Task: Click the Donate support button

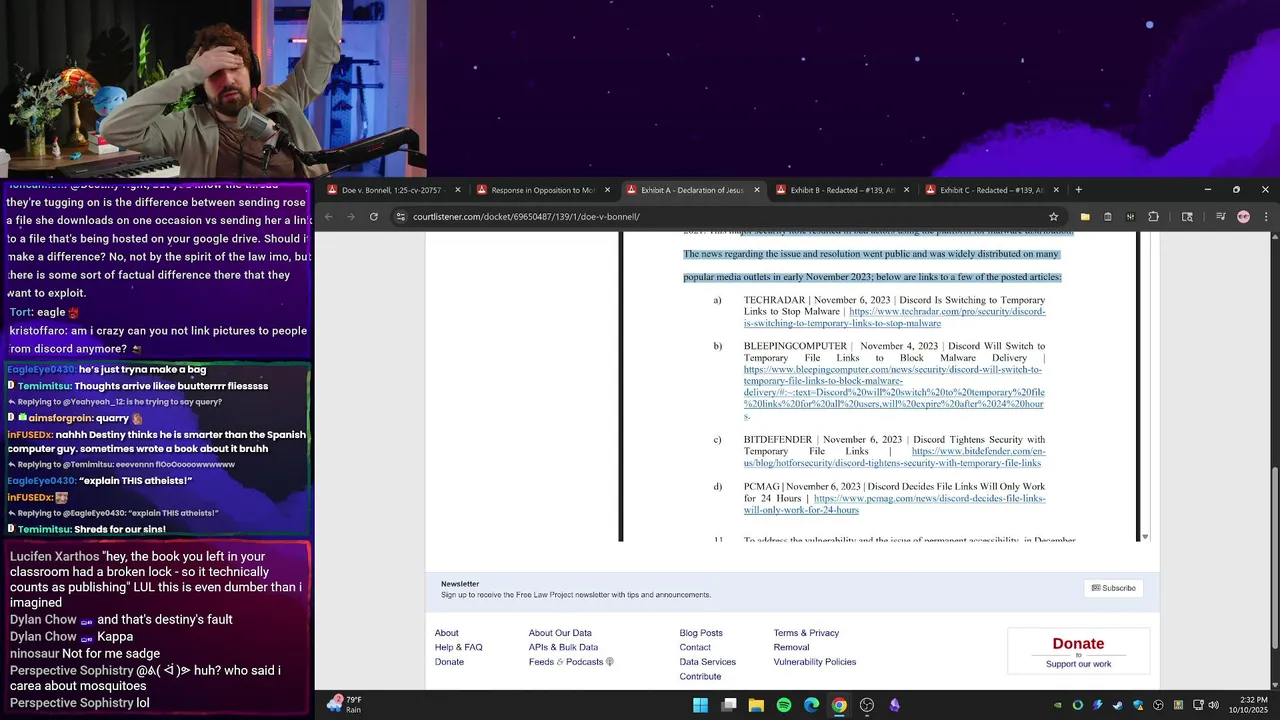Action: (x=1078, y=651)
